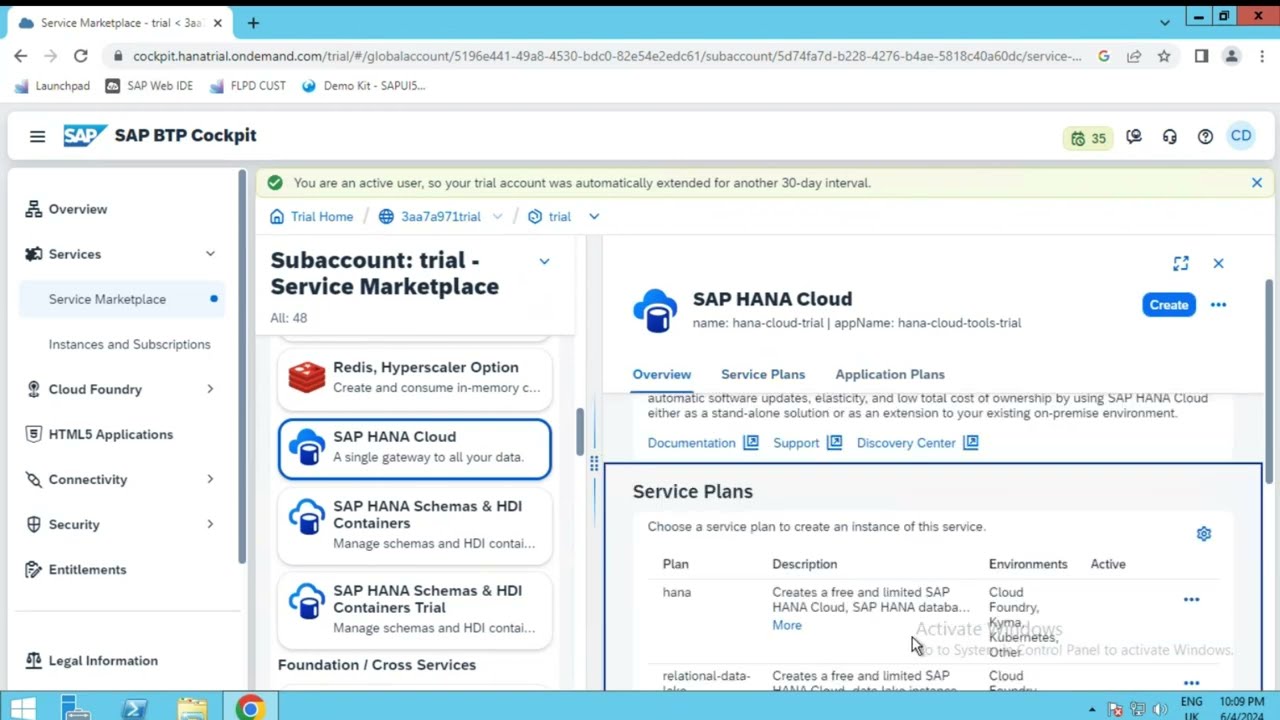Click the blue Create button

click(1169, 305)
